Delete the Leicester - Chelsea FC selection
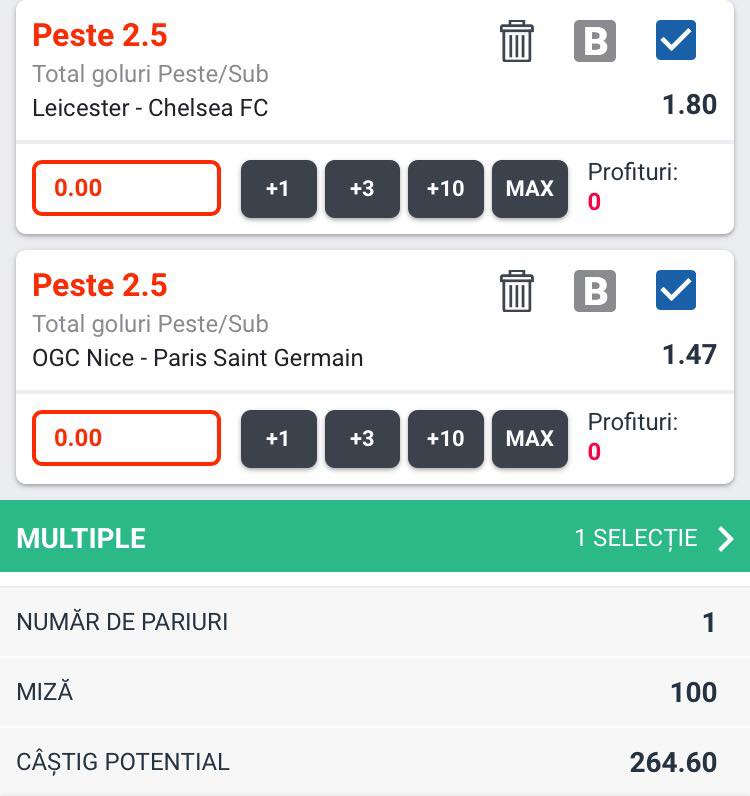750x796 pixels. 516,41
